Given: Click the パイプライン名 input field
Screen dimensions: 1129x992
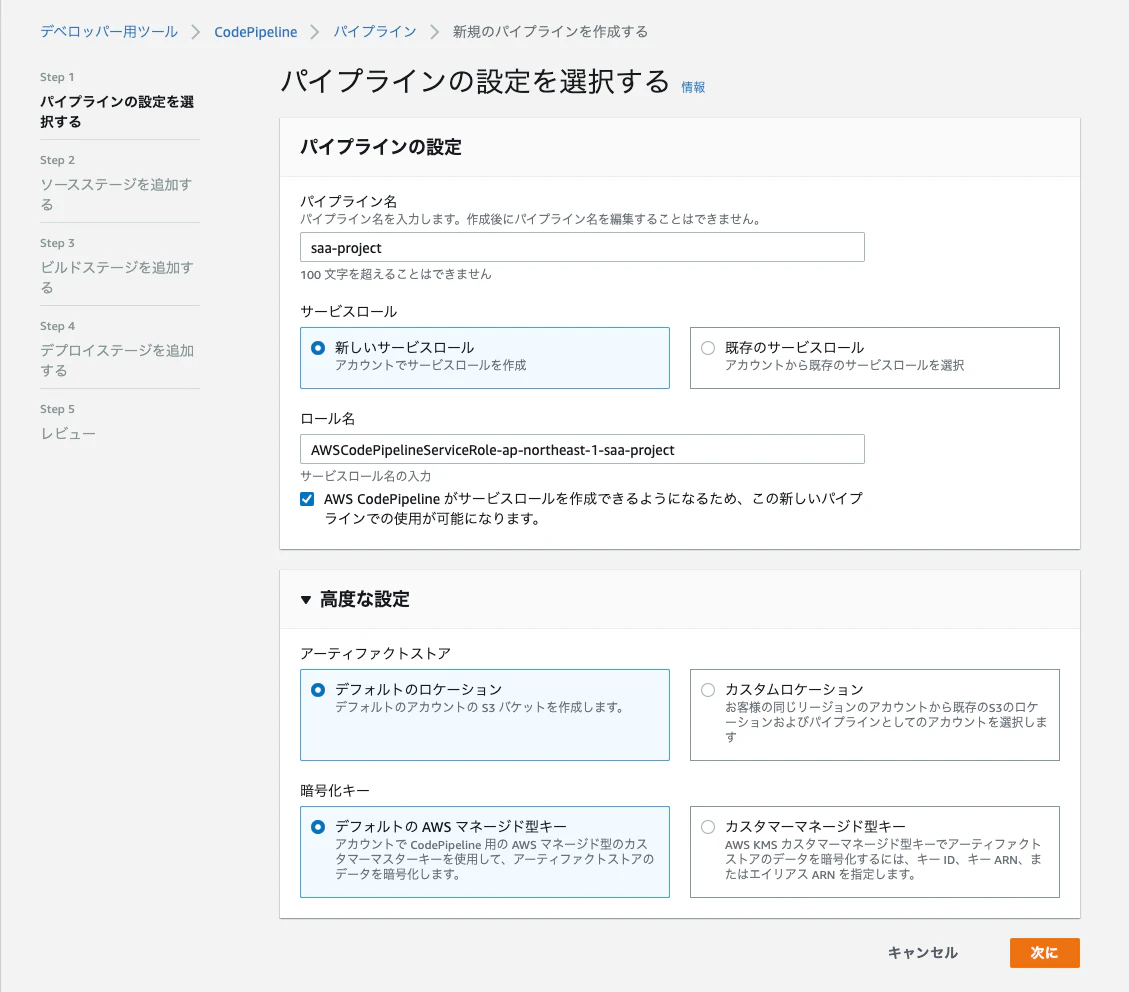Looking at the screenshot, I should coord(582,248).
